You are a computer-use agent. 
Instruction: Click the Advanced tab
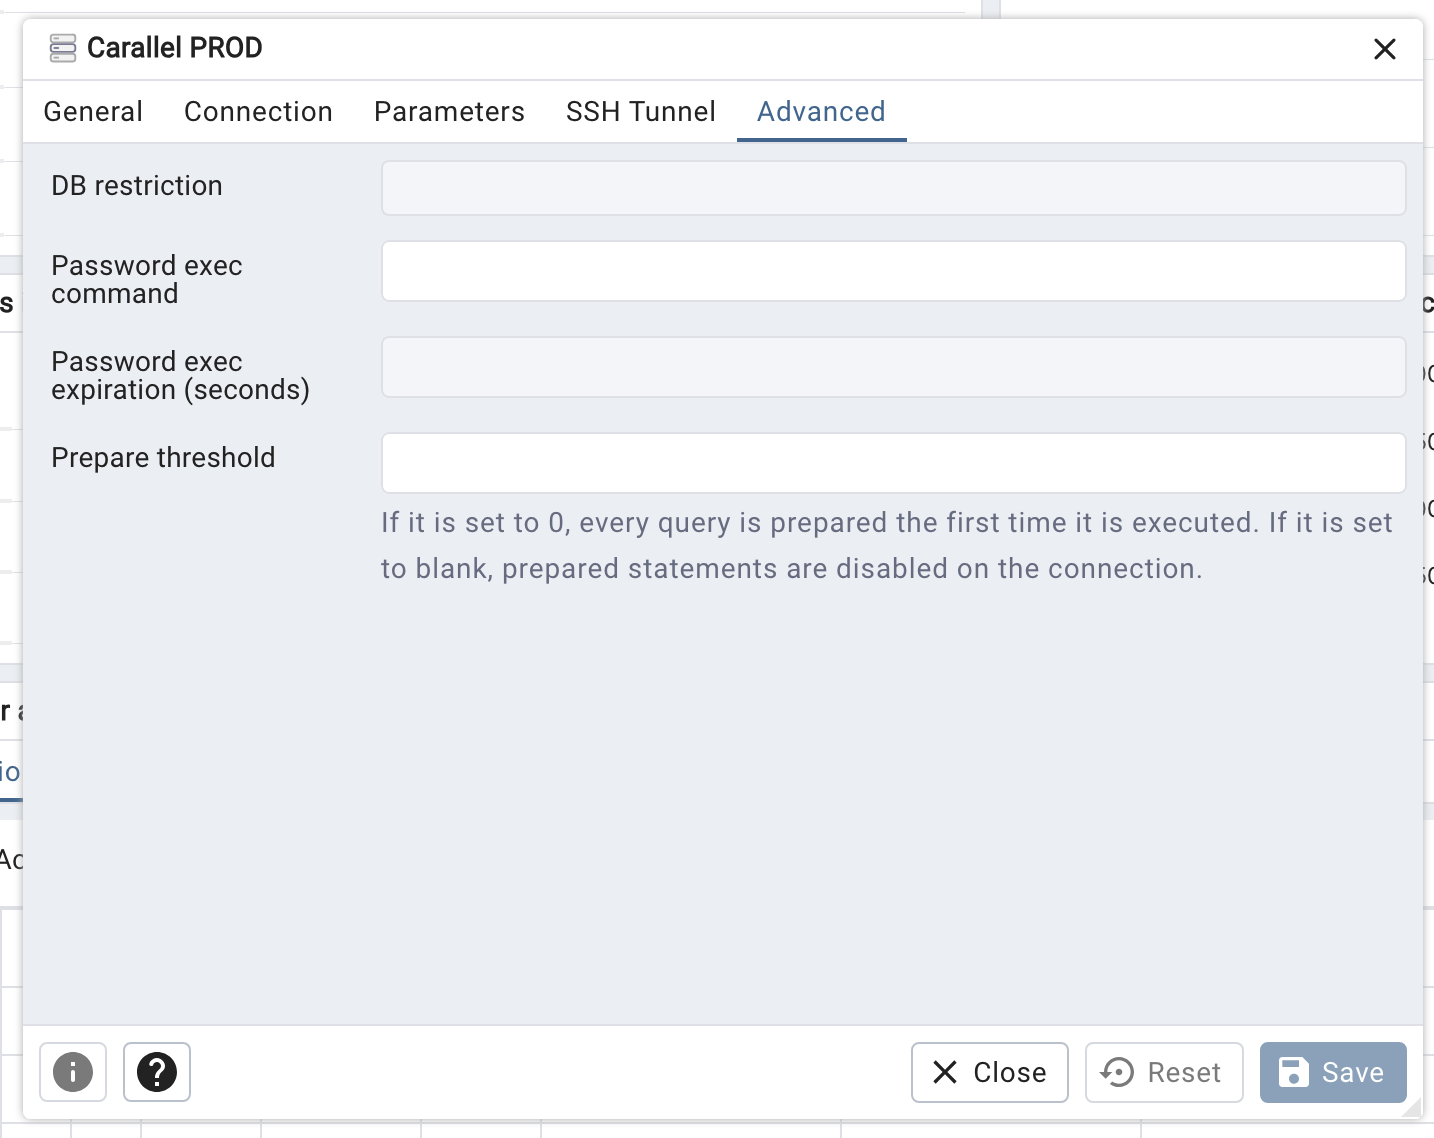(x=821, y=112)
